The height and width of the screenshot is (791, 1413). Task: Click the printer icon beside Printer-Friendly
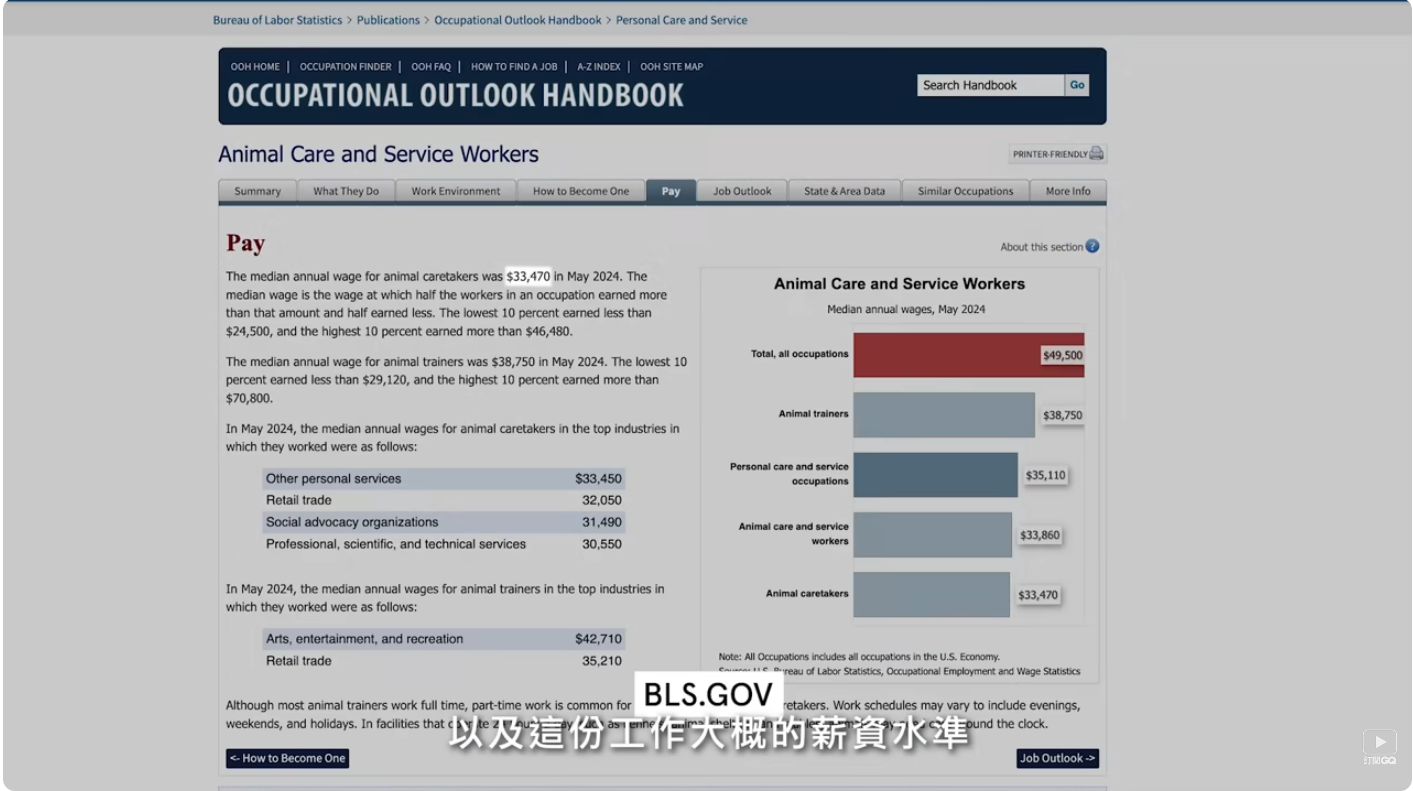point(1096,154)
